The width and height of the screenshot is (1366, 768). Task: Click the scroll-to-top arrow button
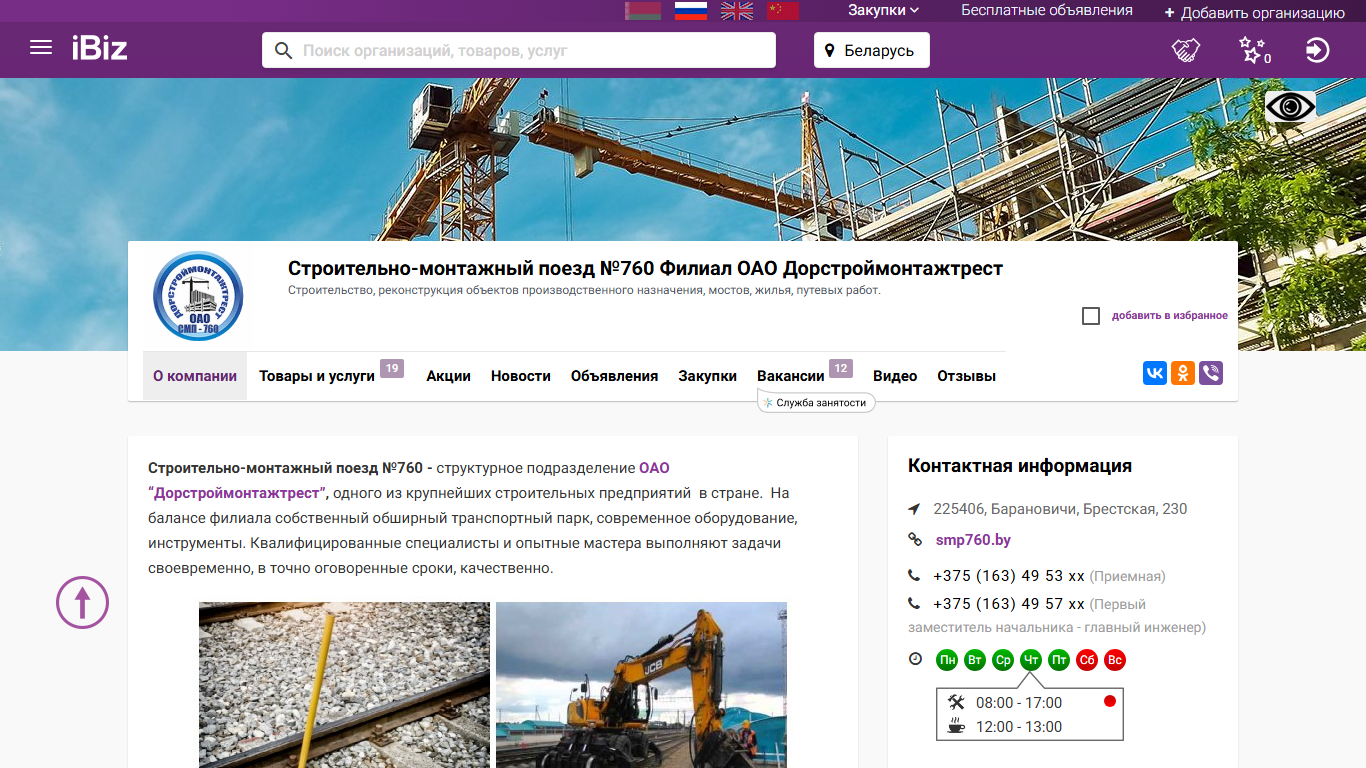point(82,602)
